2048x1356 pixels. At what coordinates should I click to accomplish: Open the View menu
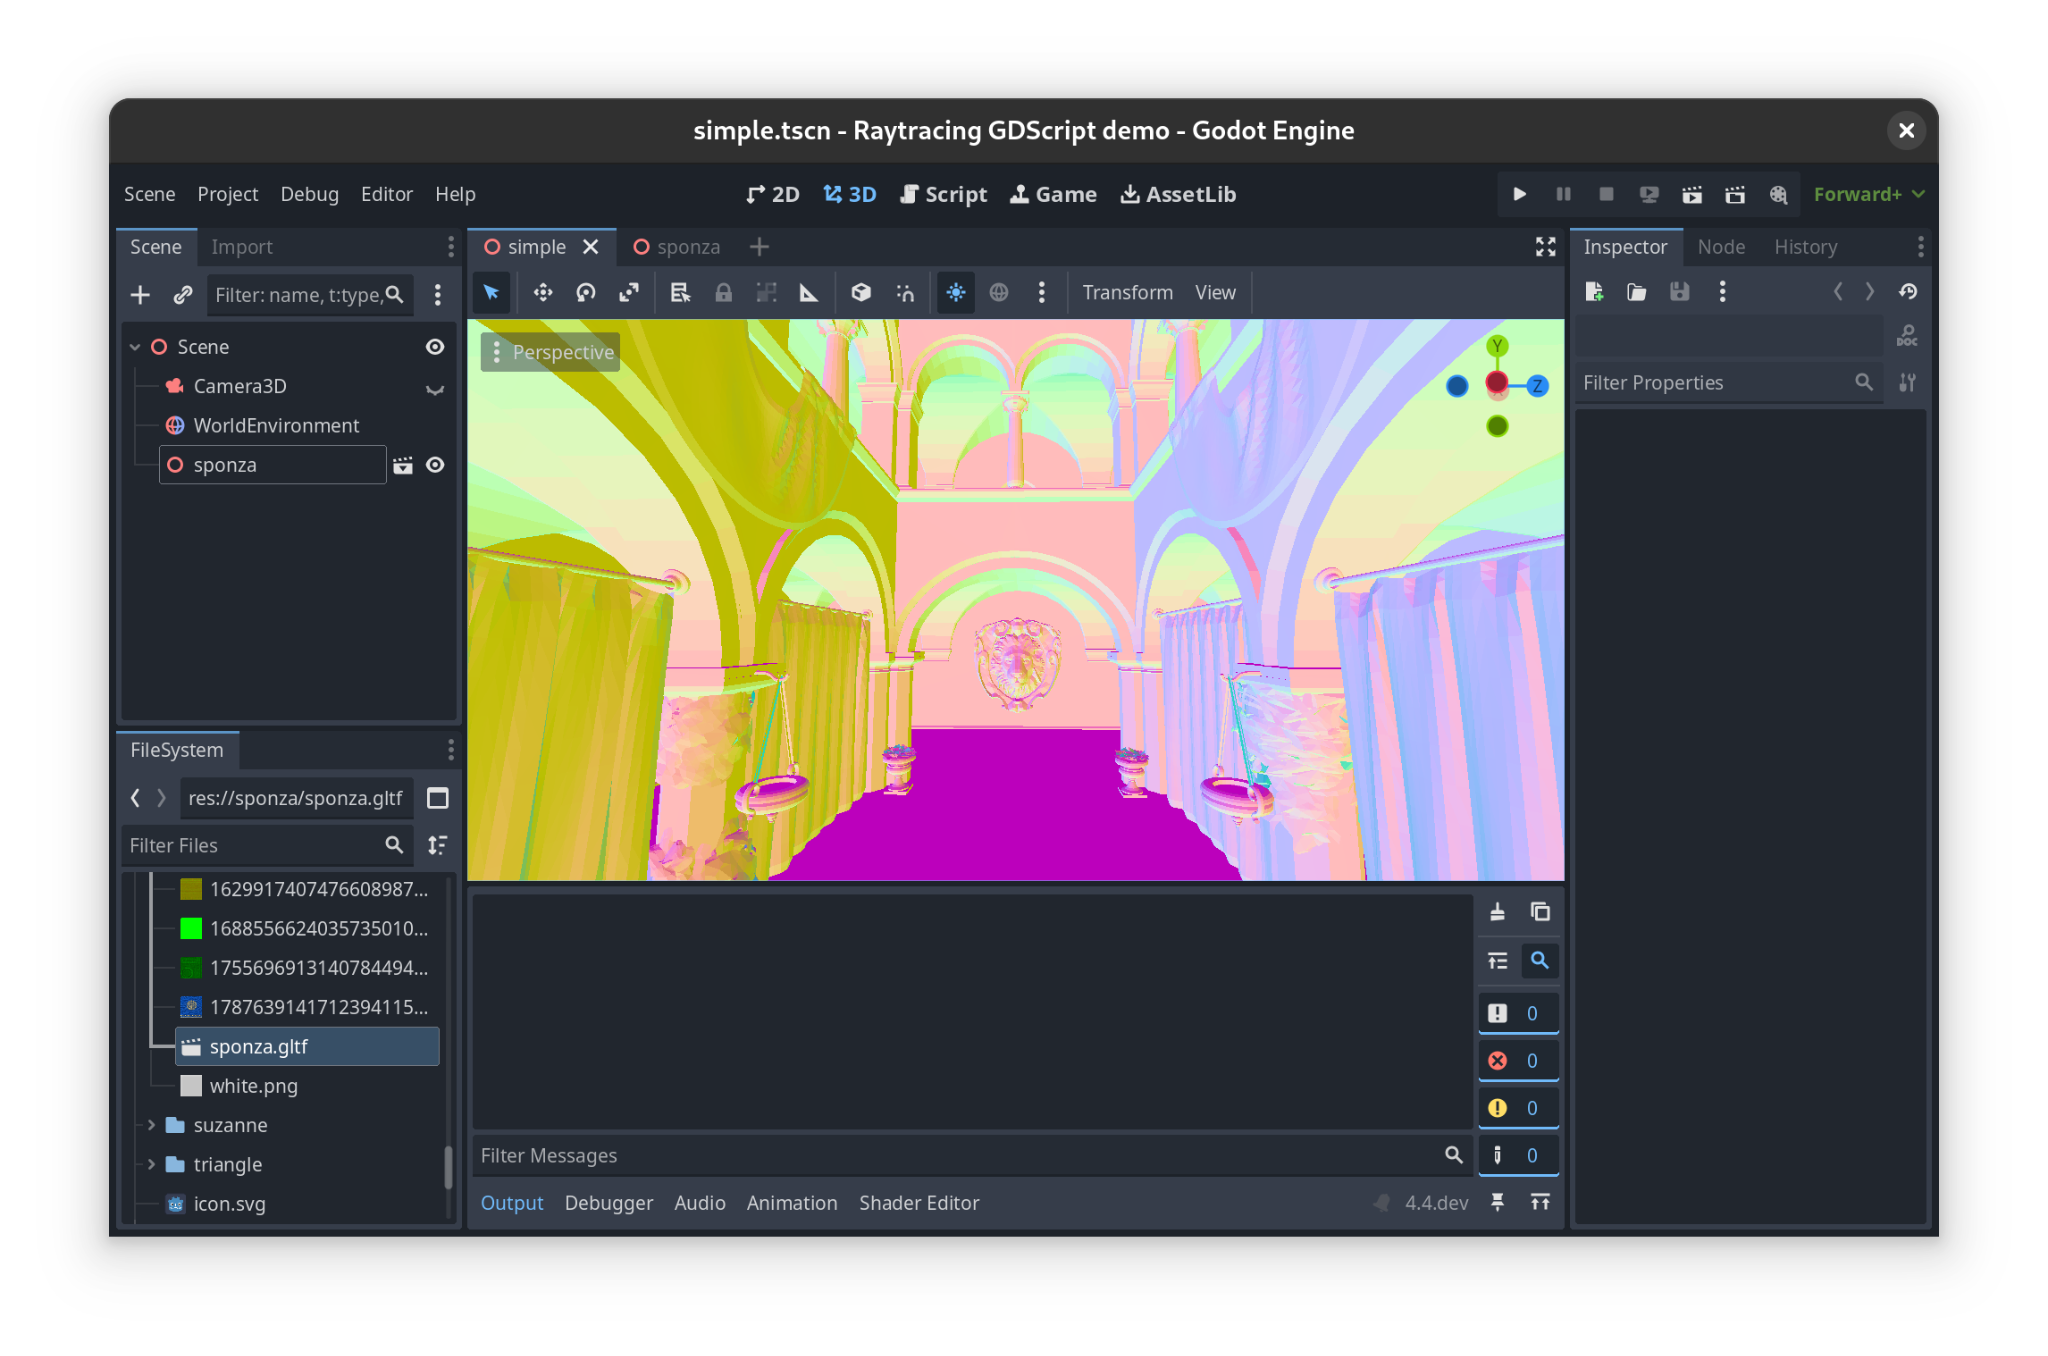[1215, 293]
